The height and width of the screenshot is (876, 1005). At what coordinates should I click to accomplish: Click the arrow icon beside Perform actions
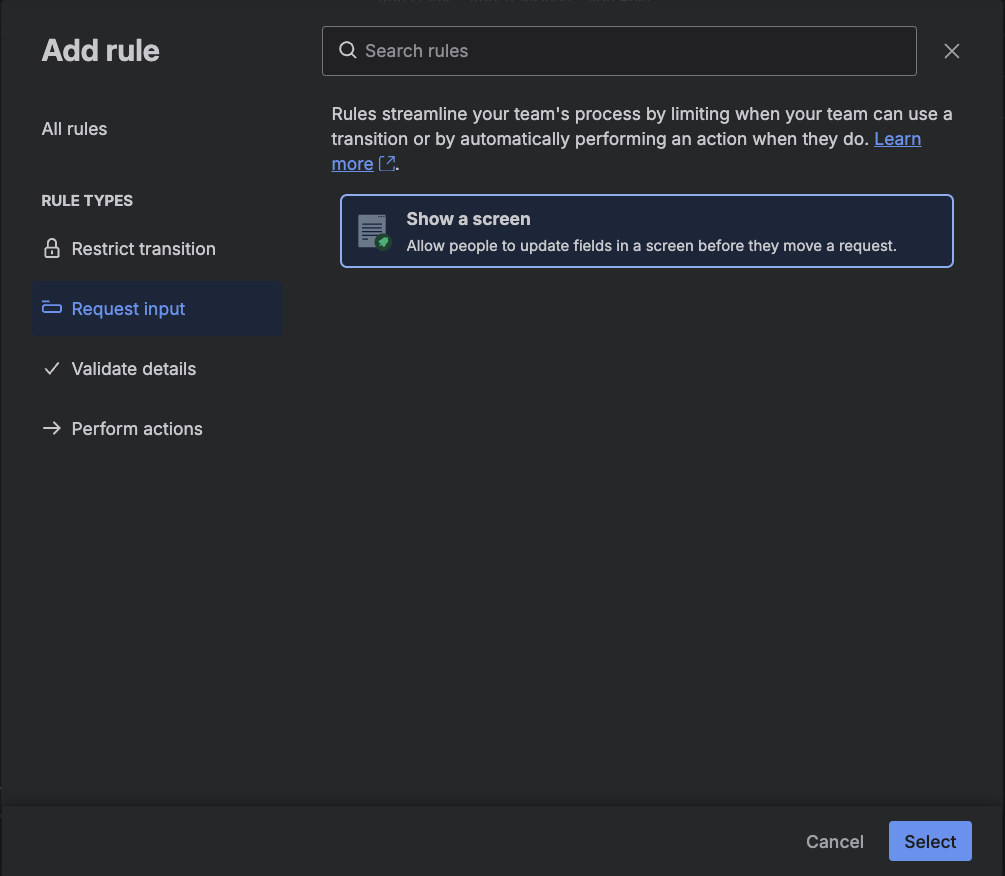pos(52,429)
